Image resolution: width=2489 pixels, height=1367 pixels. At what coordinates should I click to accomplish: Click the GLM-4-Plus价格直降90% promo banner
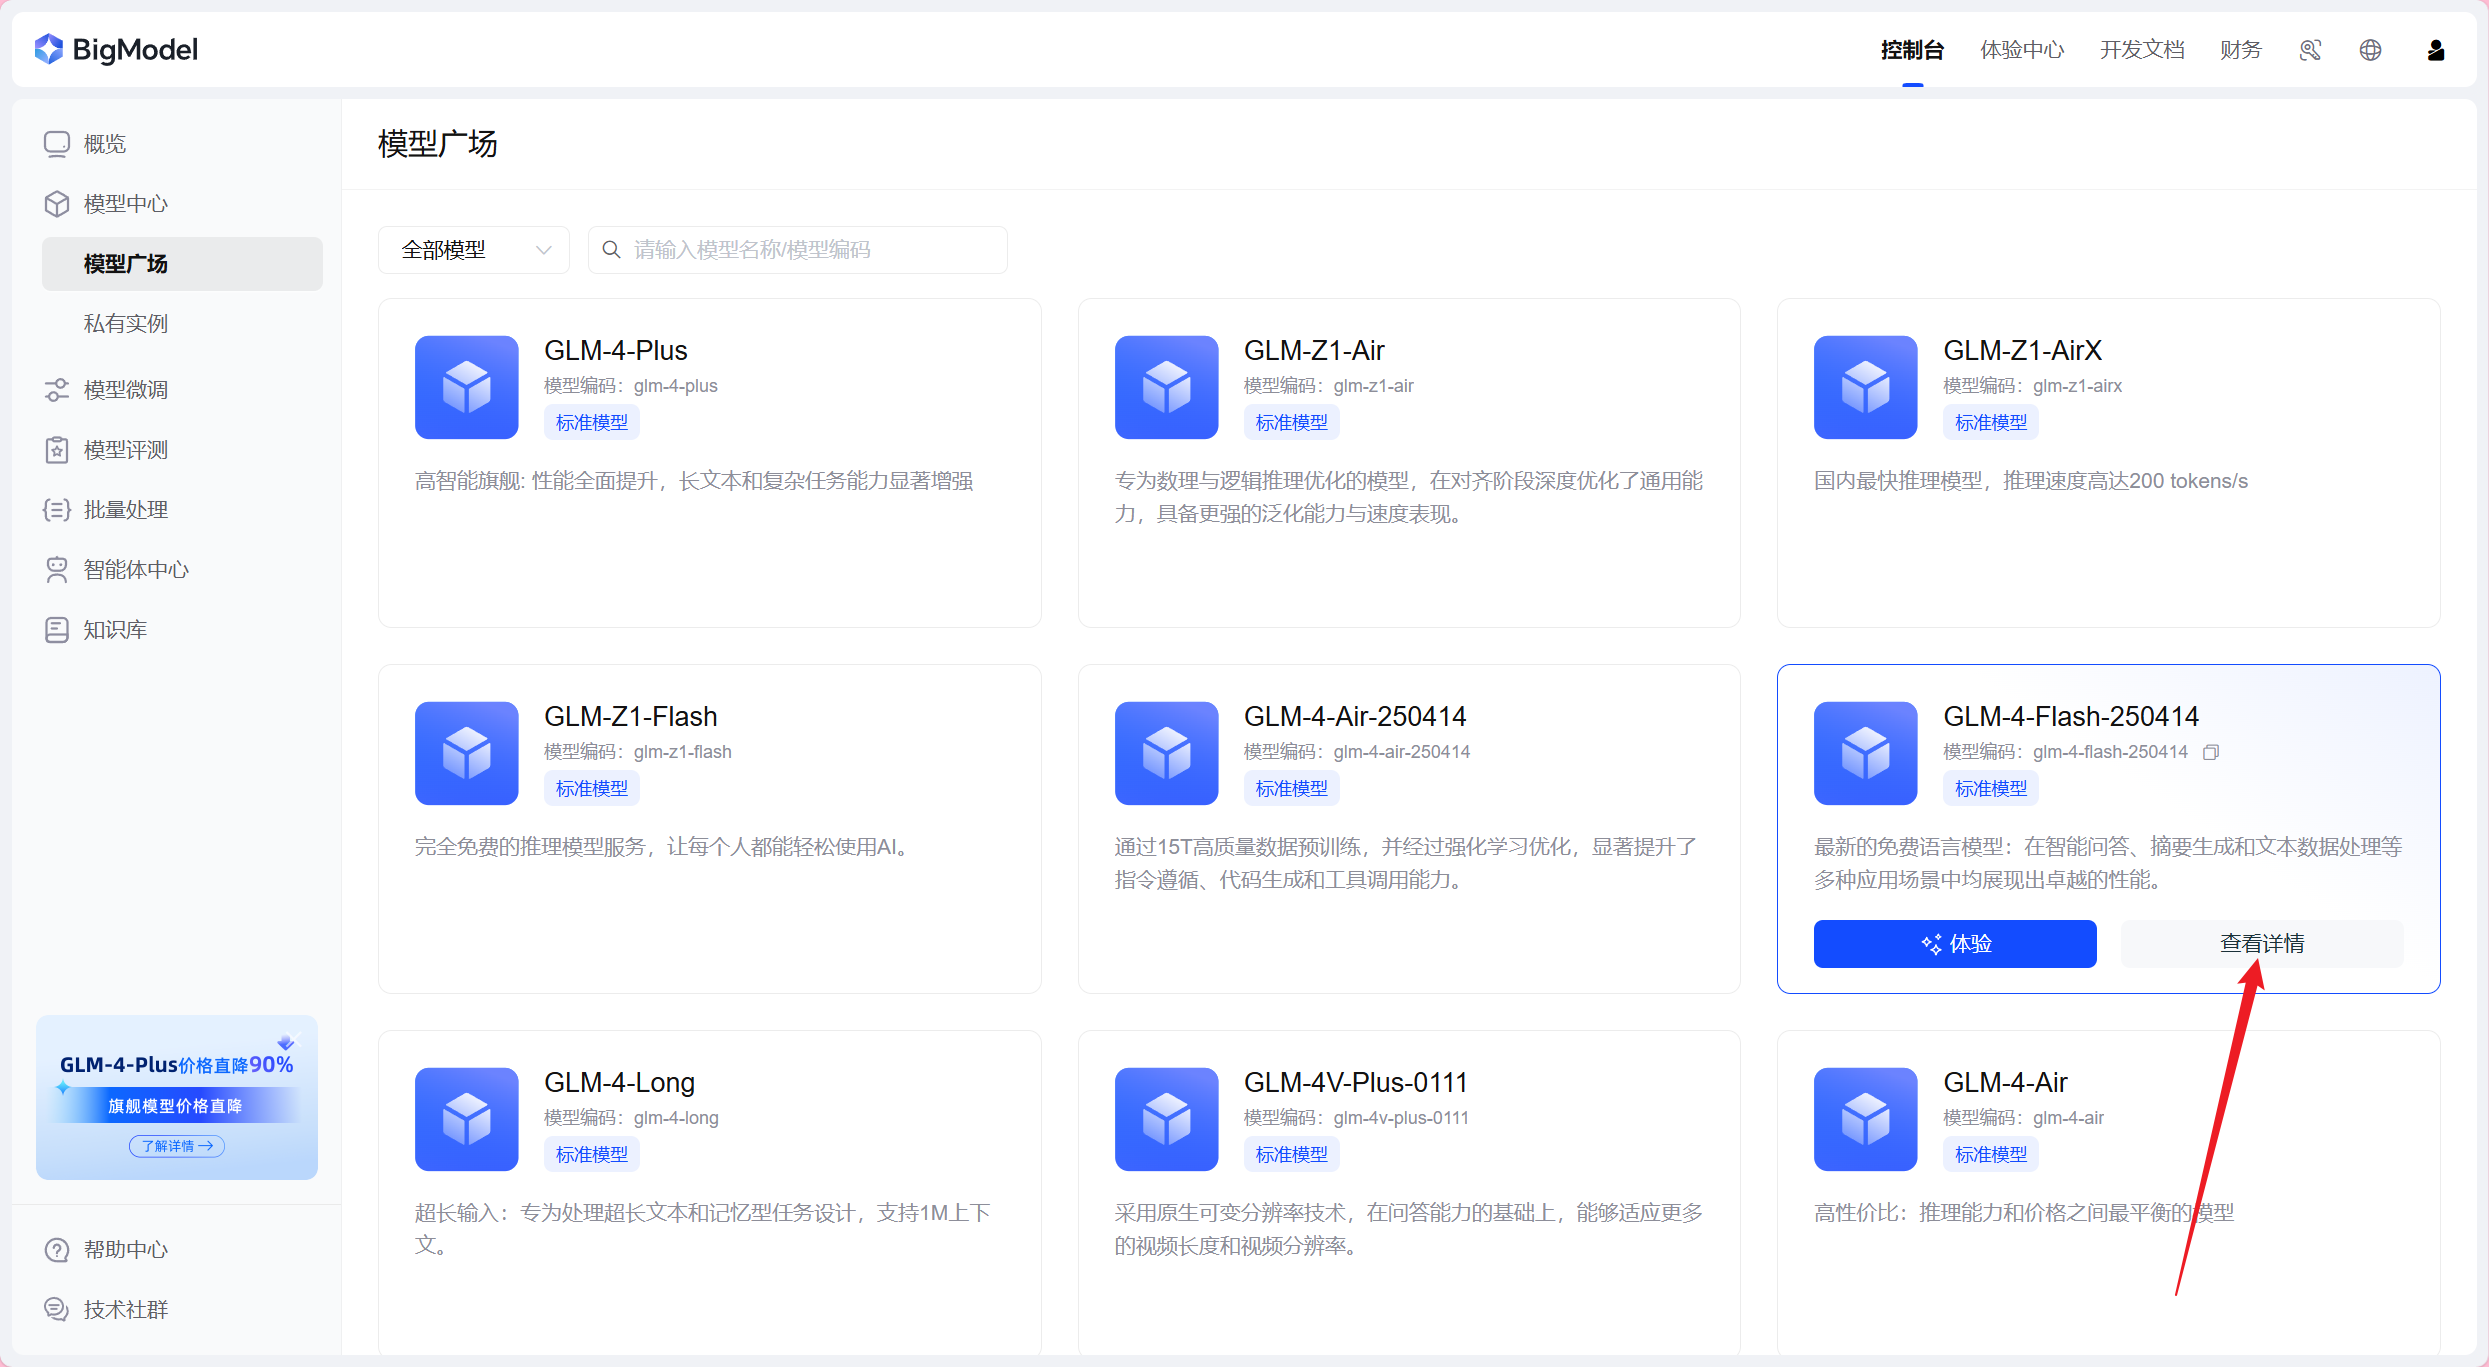coord(177,1098)
